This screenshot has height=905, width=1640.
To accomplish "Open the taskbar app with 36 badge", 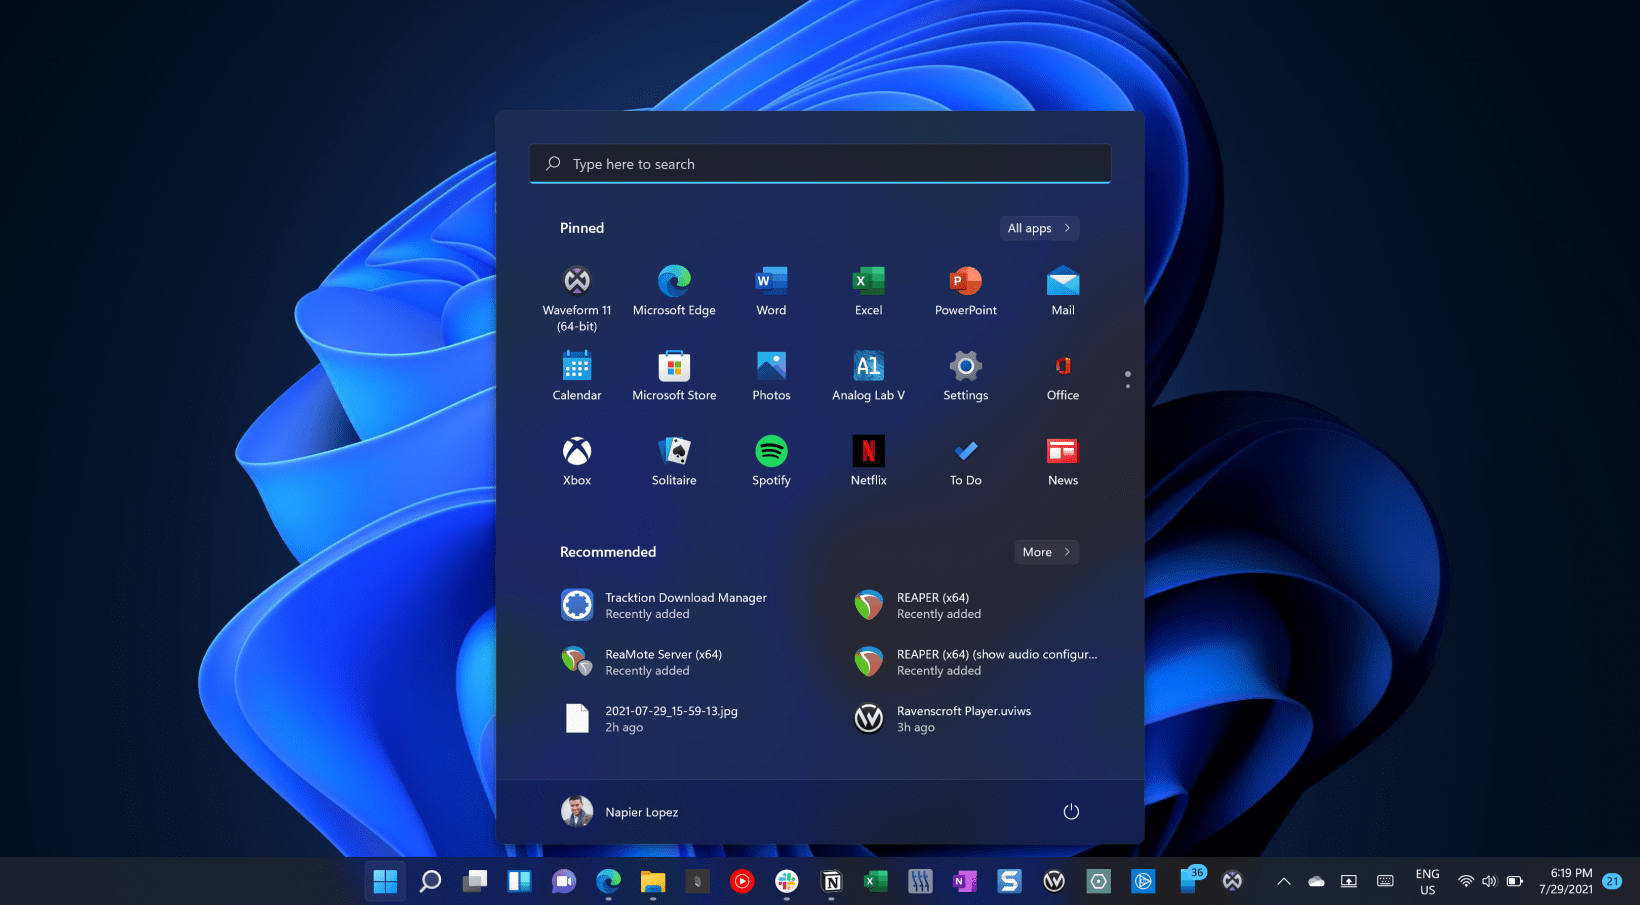I will [x=1190, y=881].
